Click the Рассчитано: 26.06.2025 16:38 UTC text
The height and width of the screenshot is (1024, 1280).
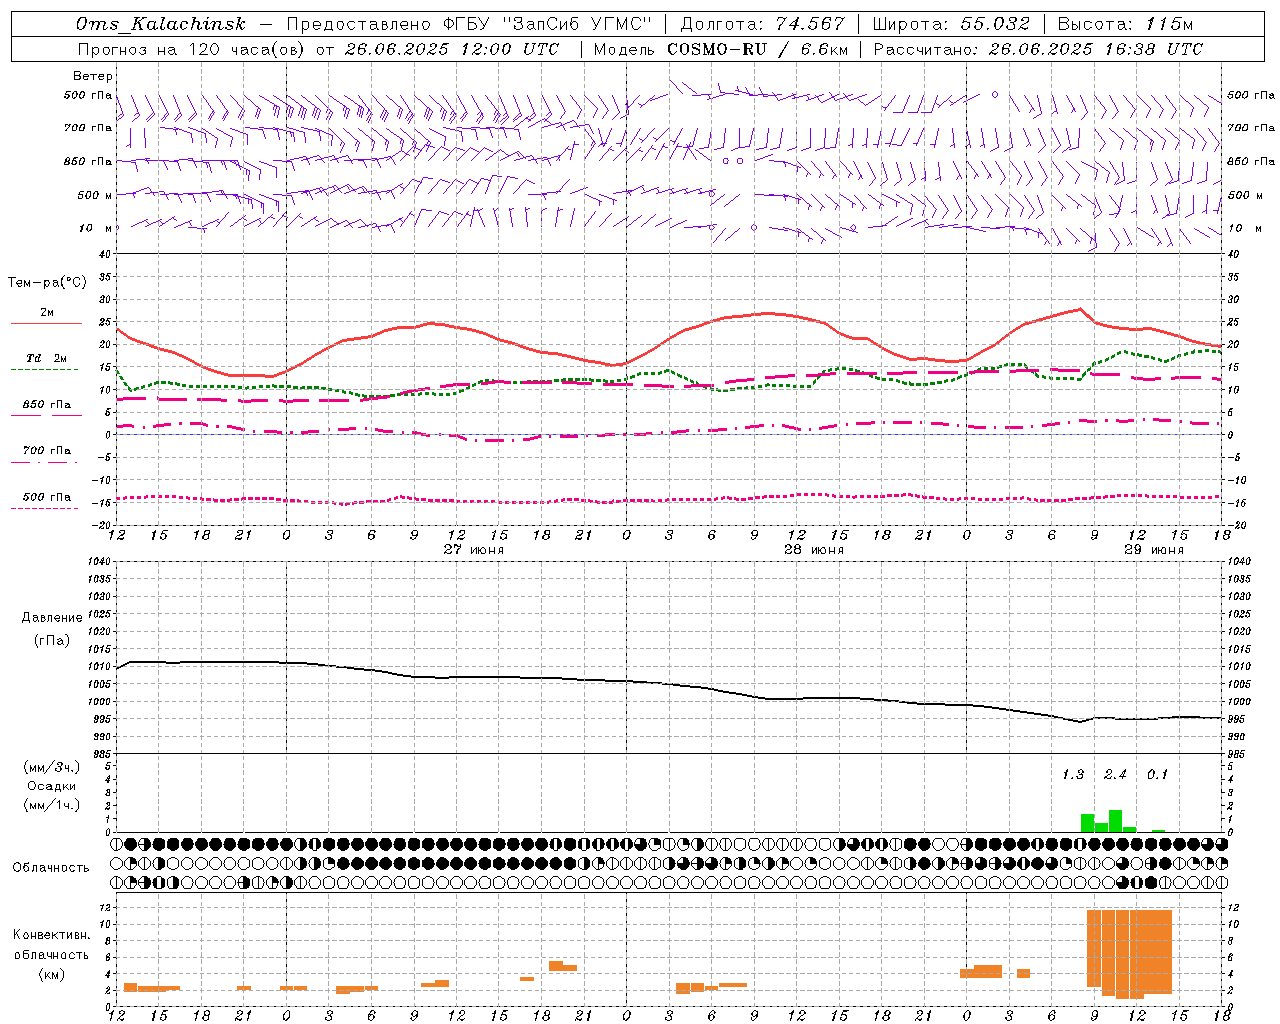click(x=1038, y=49)
